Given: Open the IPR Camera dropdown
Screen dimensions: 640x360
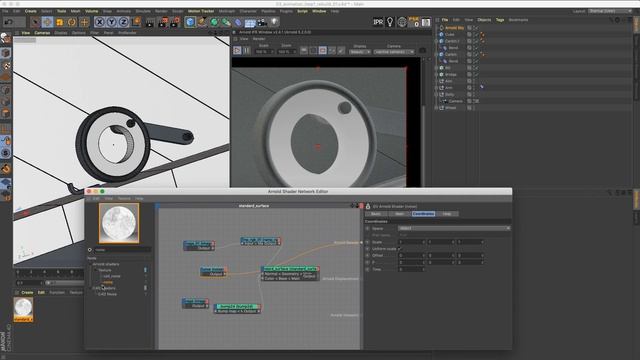Looking at the screenshot, I should click(x=394, y=52).
